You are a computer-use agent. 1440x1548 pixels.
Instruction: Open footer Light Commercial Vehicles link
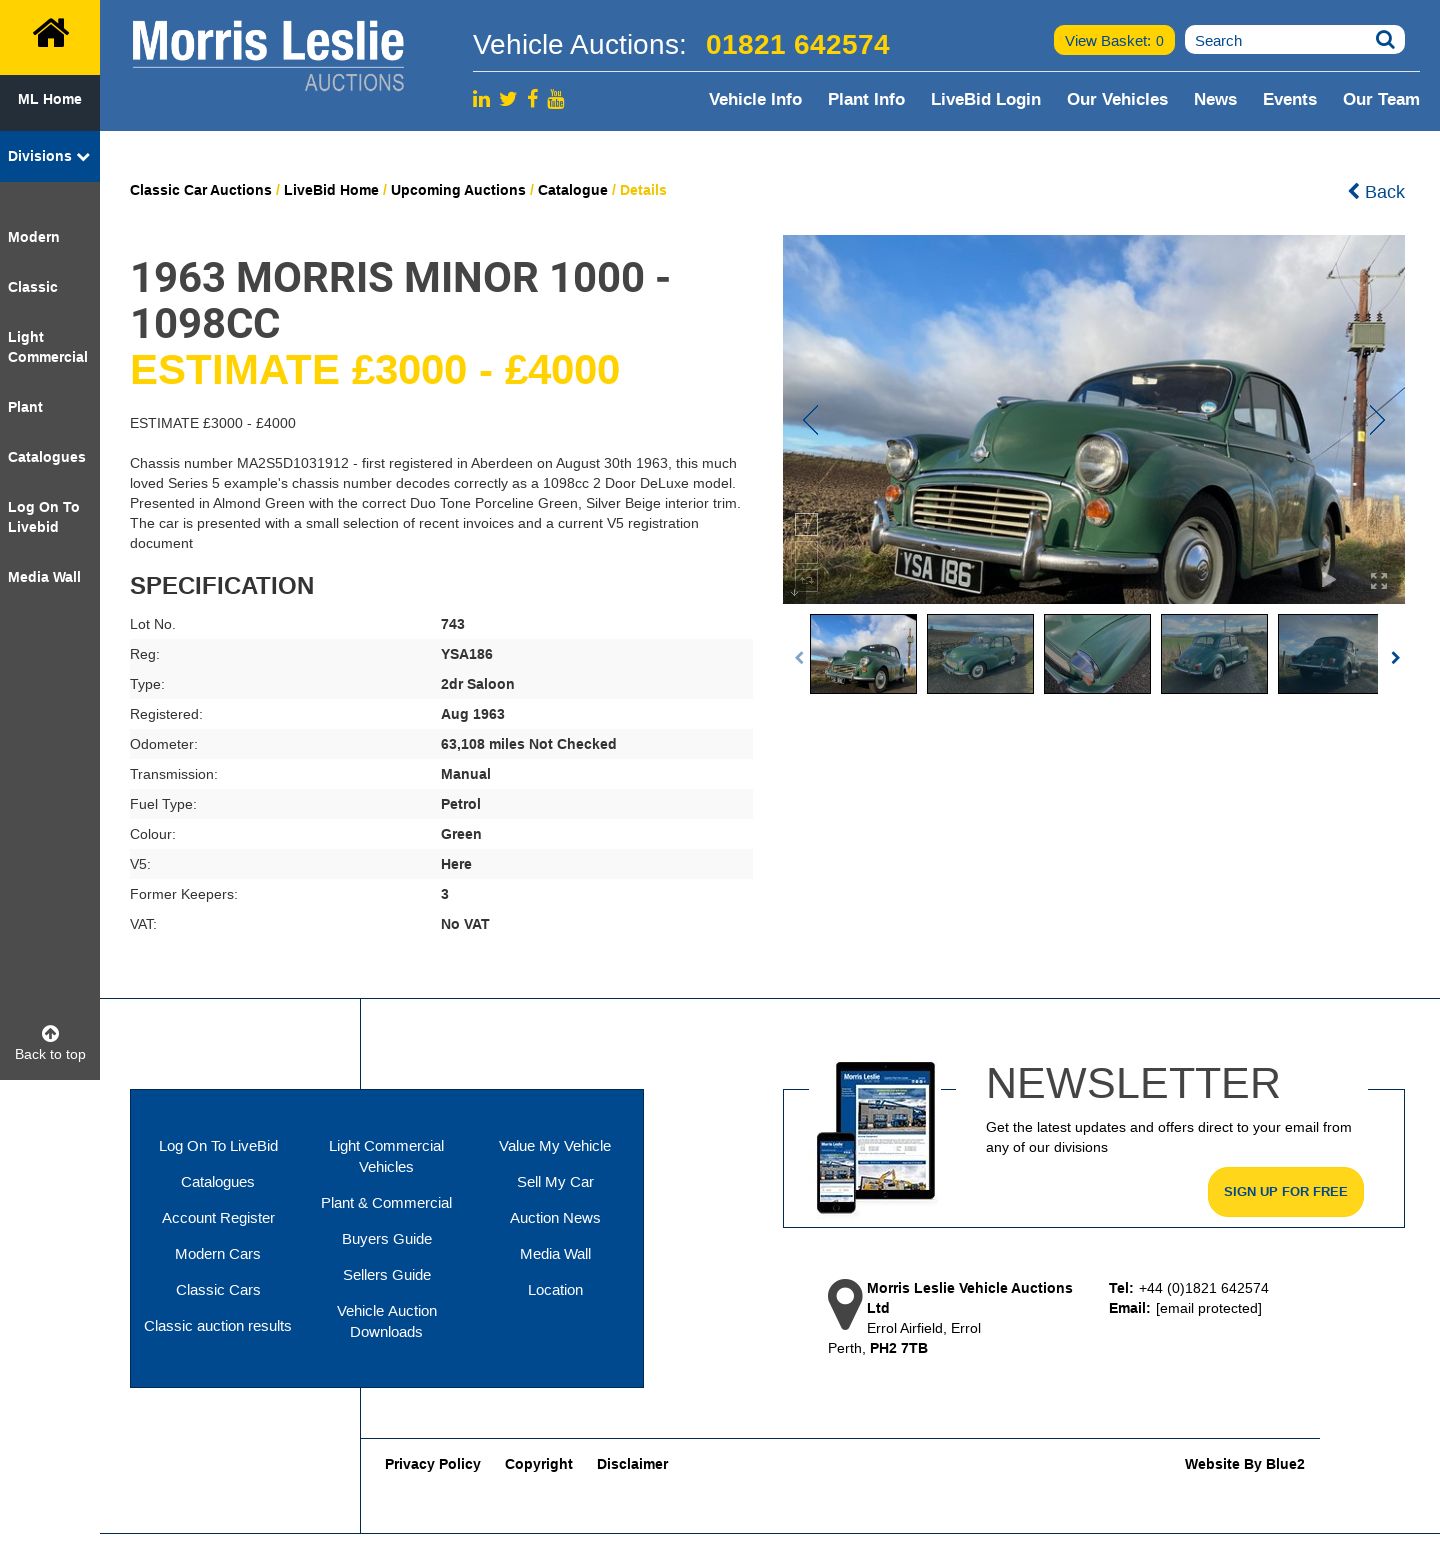click(x=386, y=1156)
